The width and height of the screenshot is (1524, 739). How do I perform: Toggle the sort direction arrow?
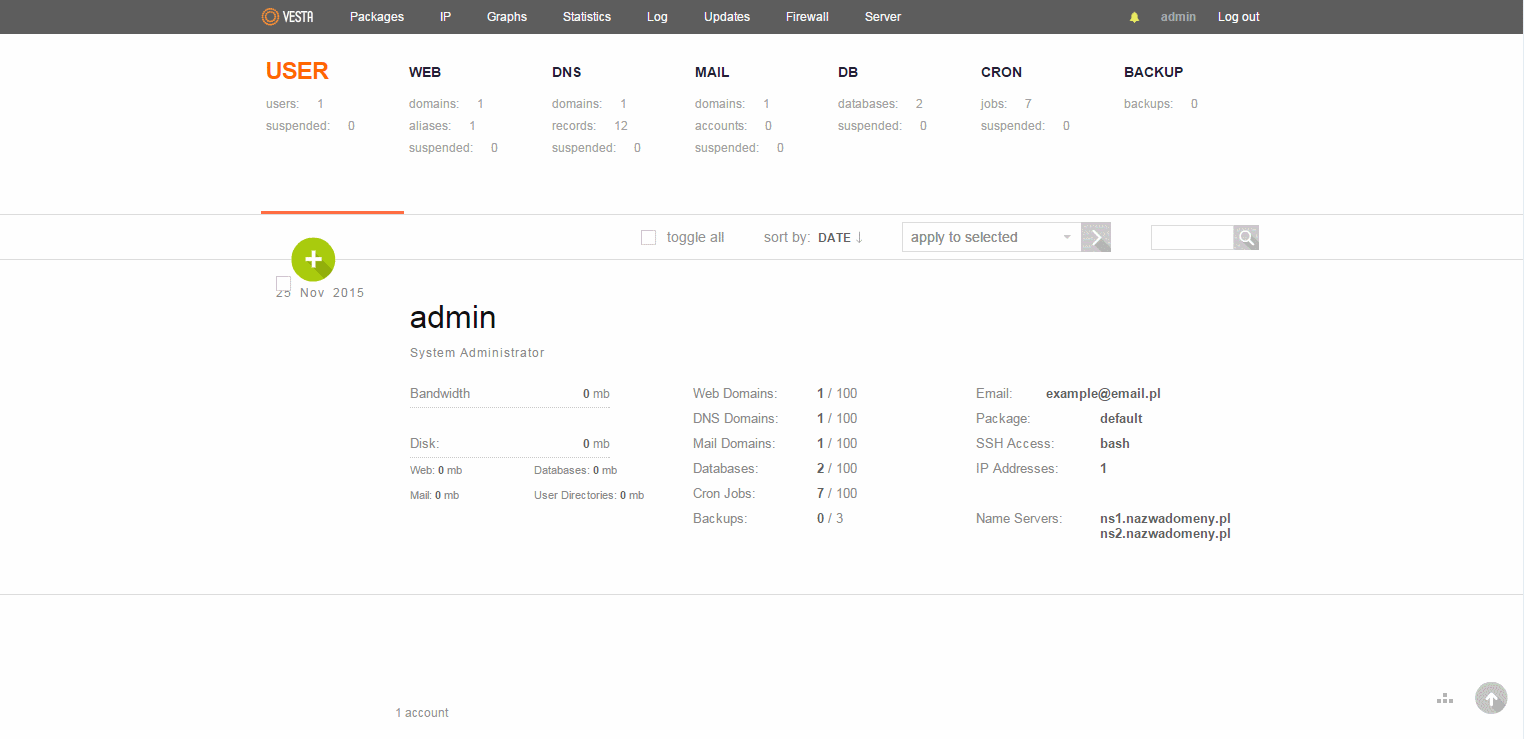[x=859, y=237]
